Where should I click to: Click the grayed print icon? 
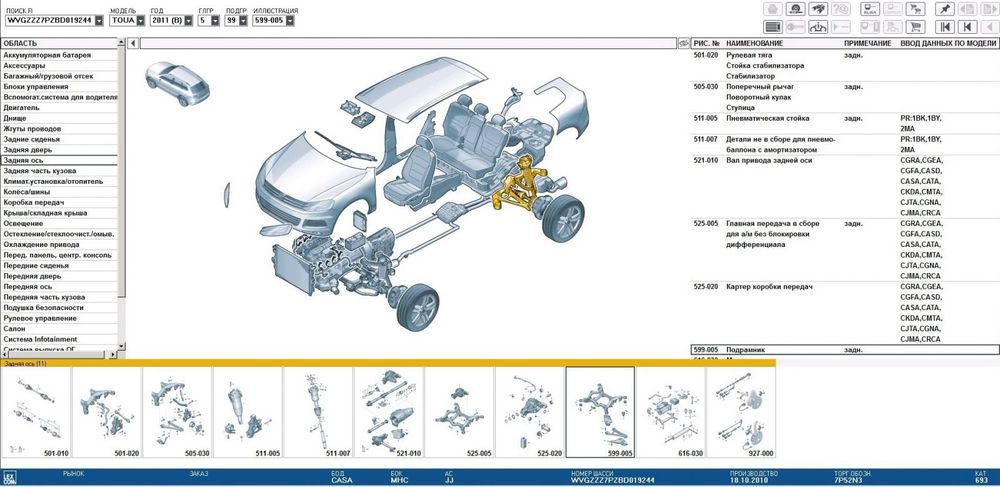click(773, 9)
